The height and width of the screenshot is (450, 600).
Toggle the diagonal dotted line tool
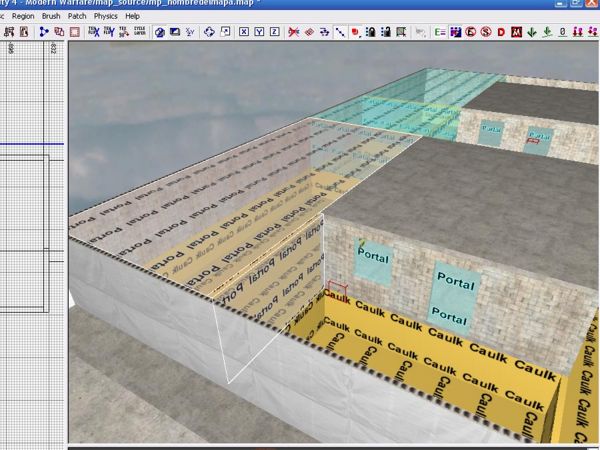point(340,32)
